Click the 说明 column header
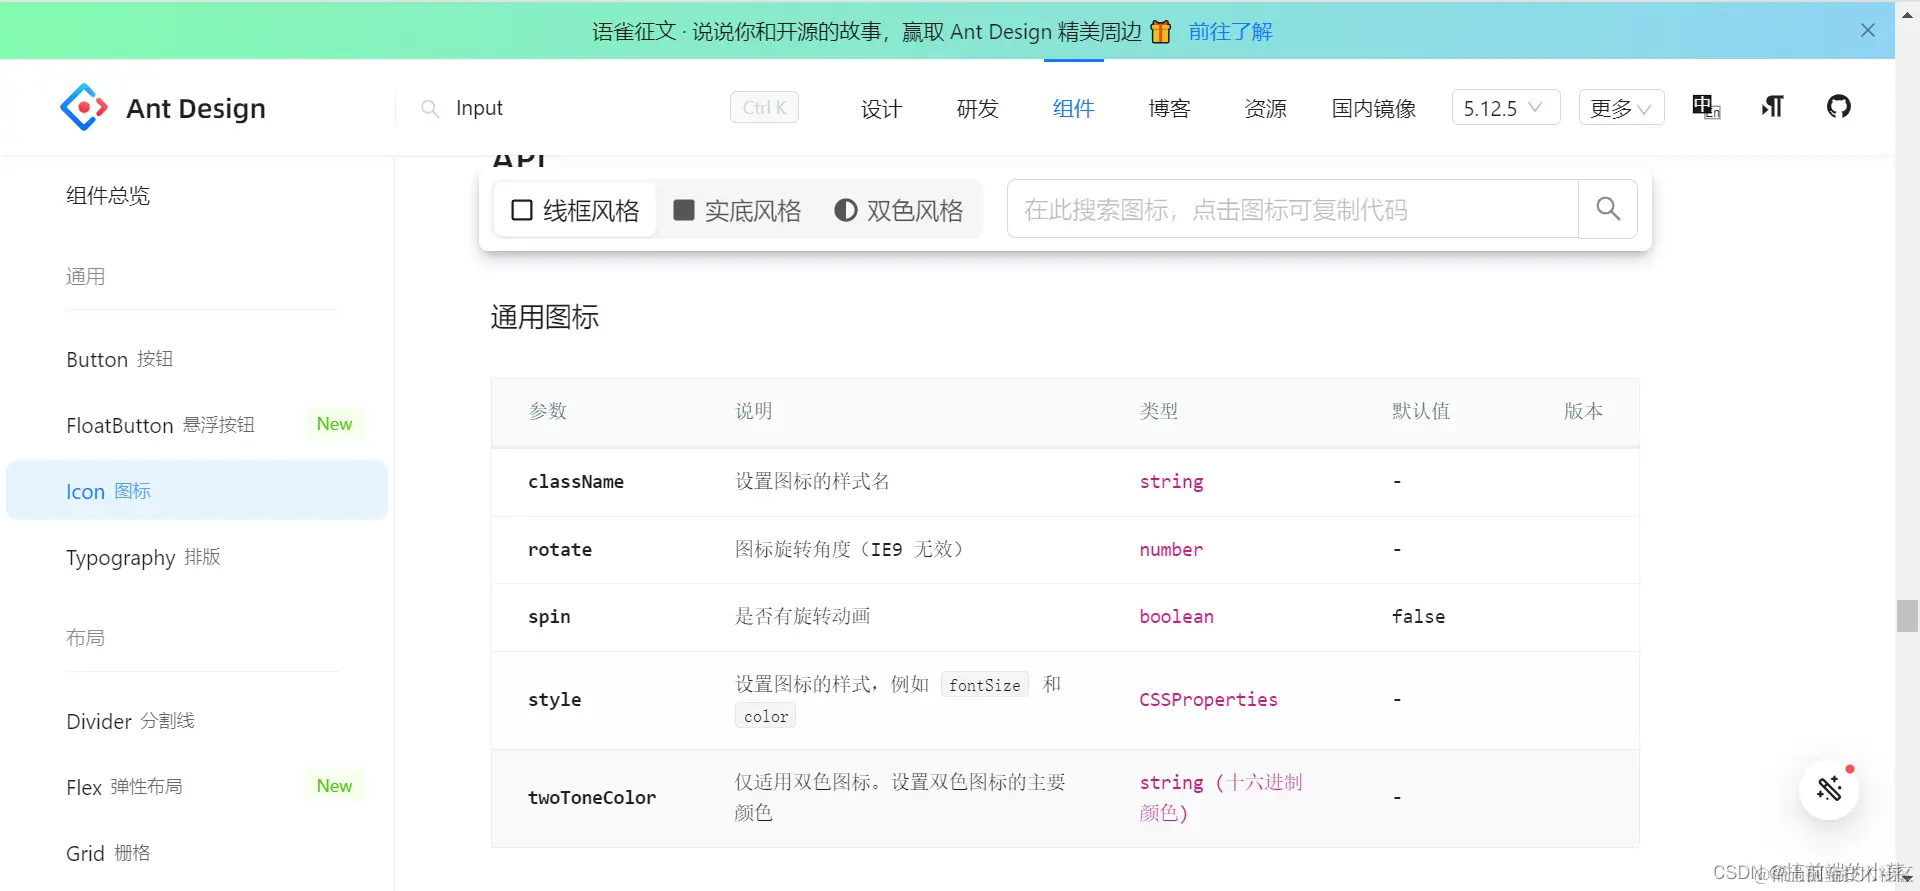The width and height of the screenshot is (1920, 891). click(754, 411)
